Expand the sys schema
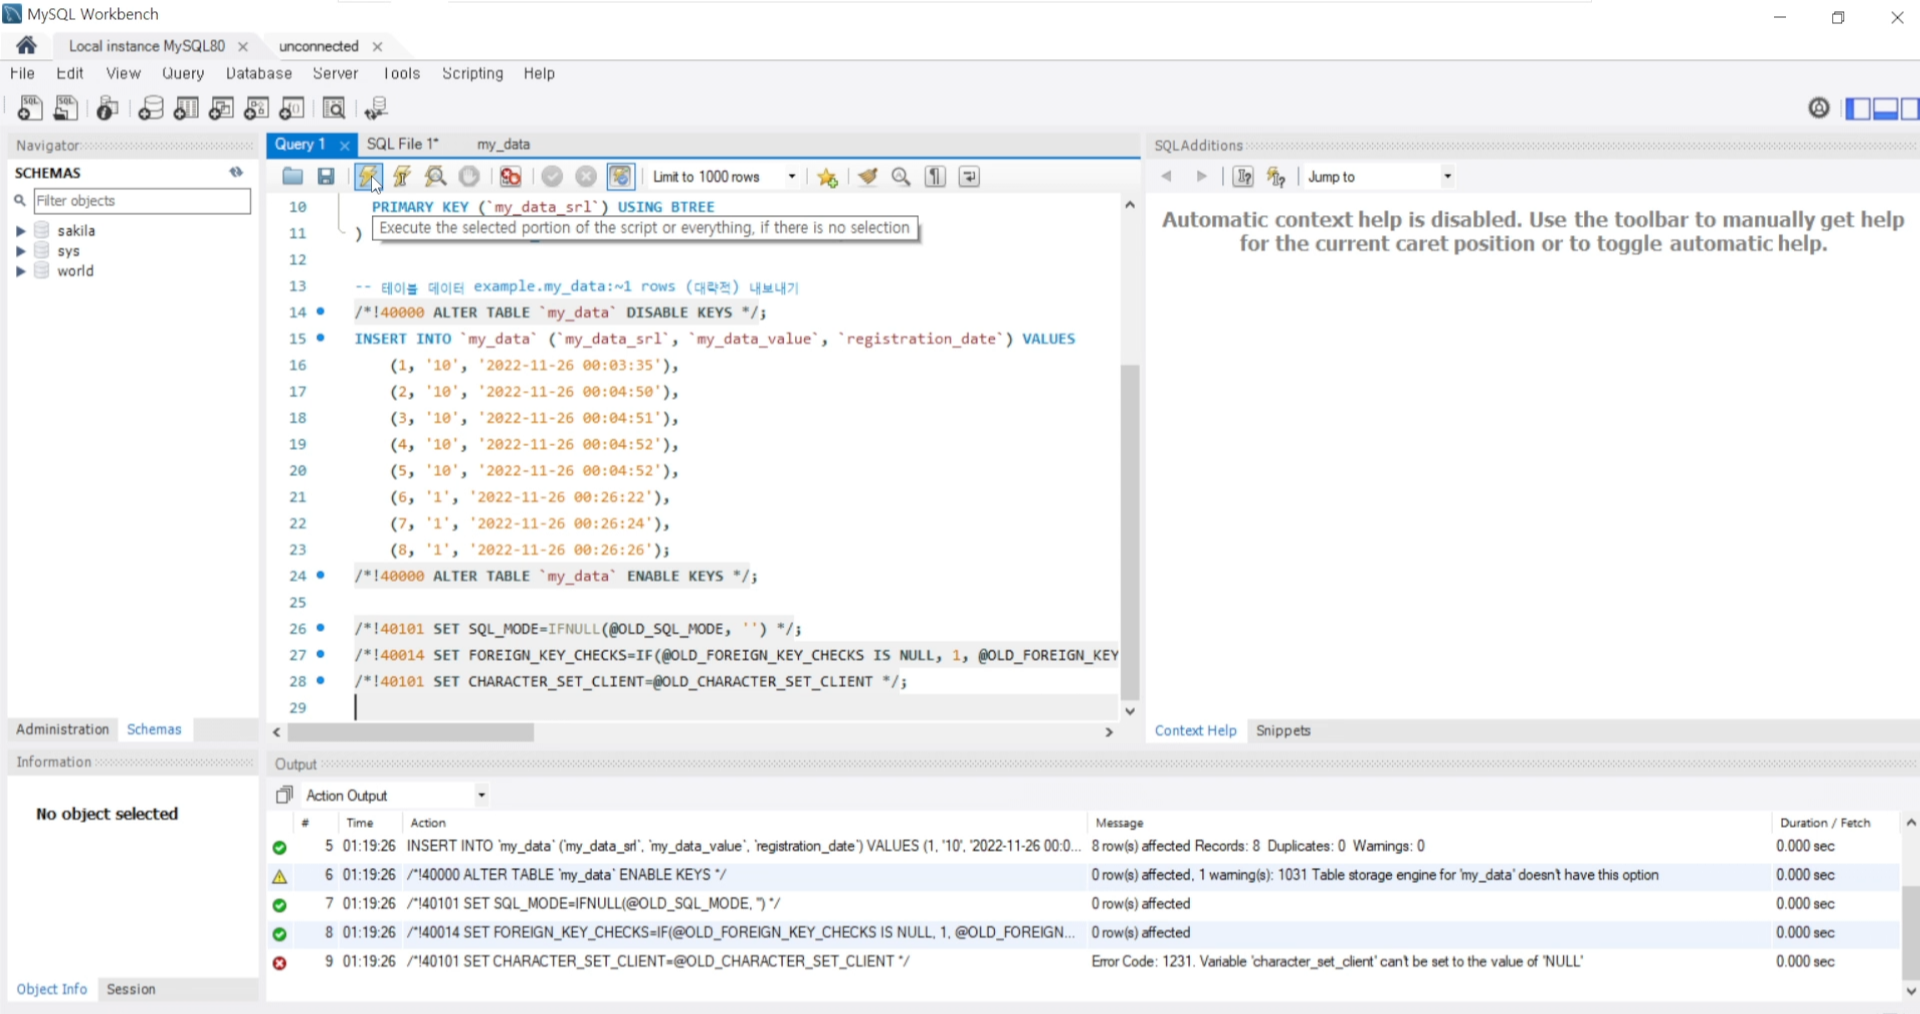The width and height of the screenshot is (1920, 1014). point(20,251)
